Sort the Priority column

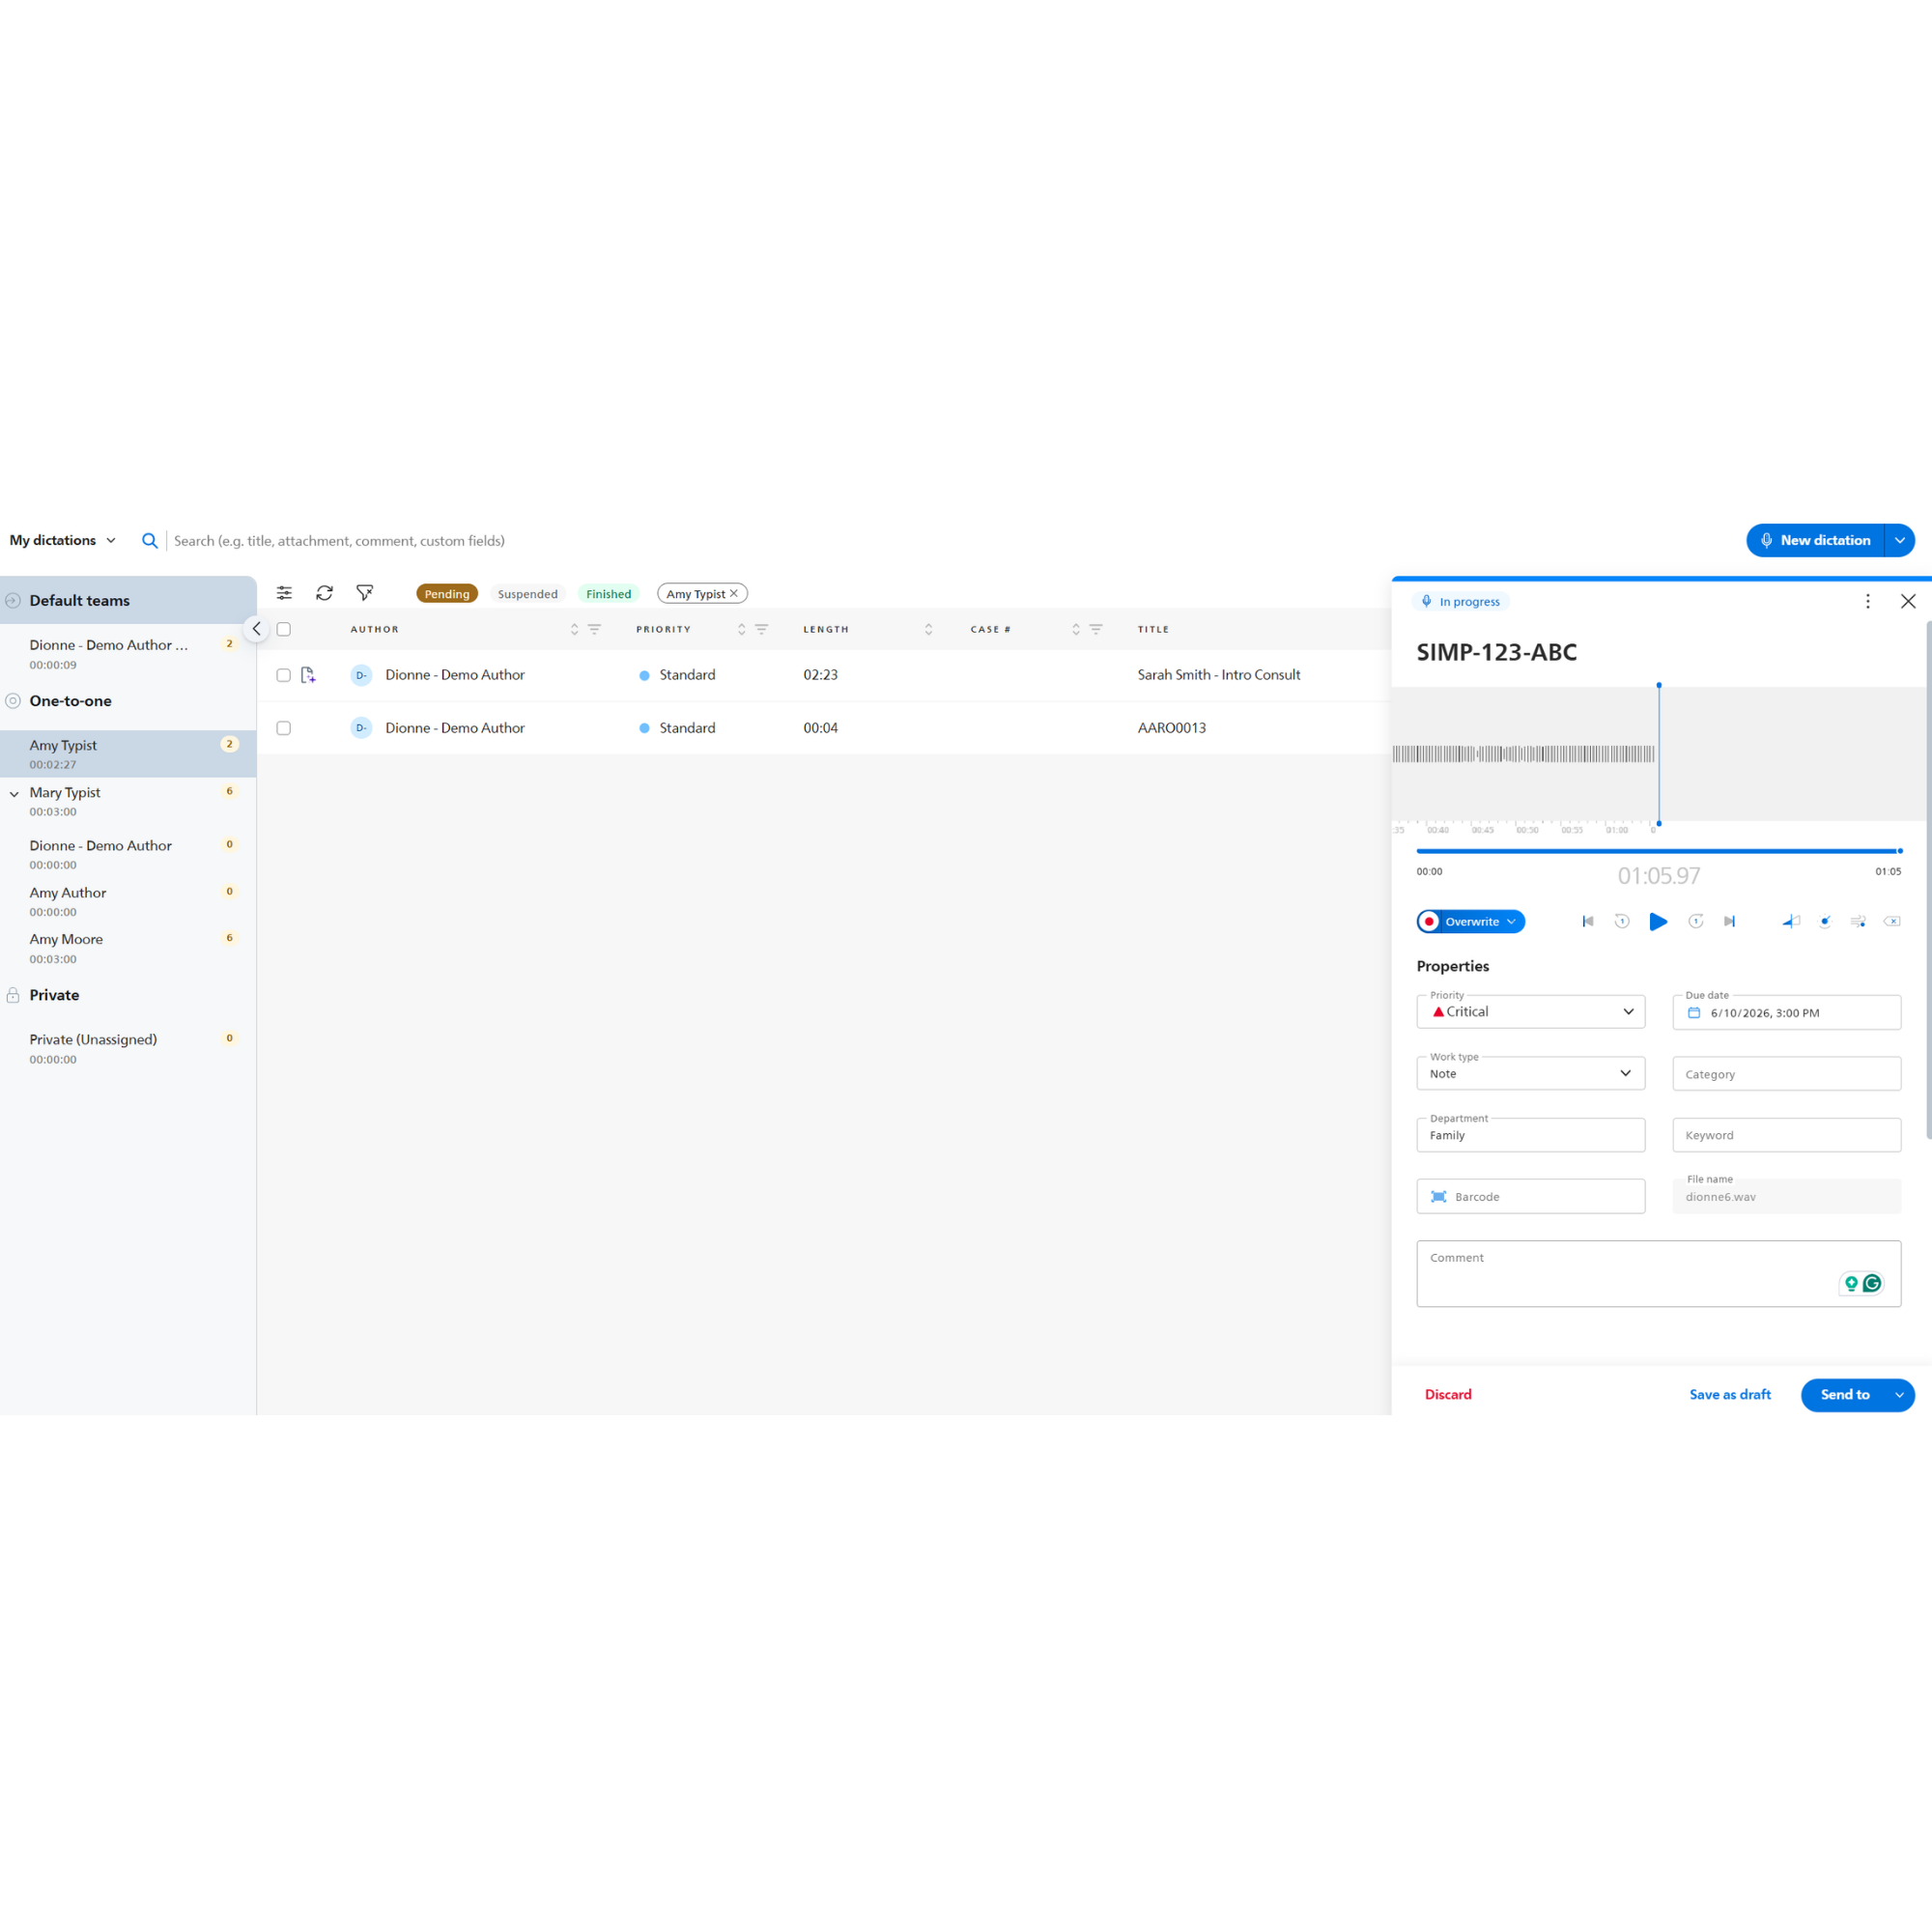click(x=741, y=629)
